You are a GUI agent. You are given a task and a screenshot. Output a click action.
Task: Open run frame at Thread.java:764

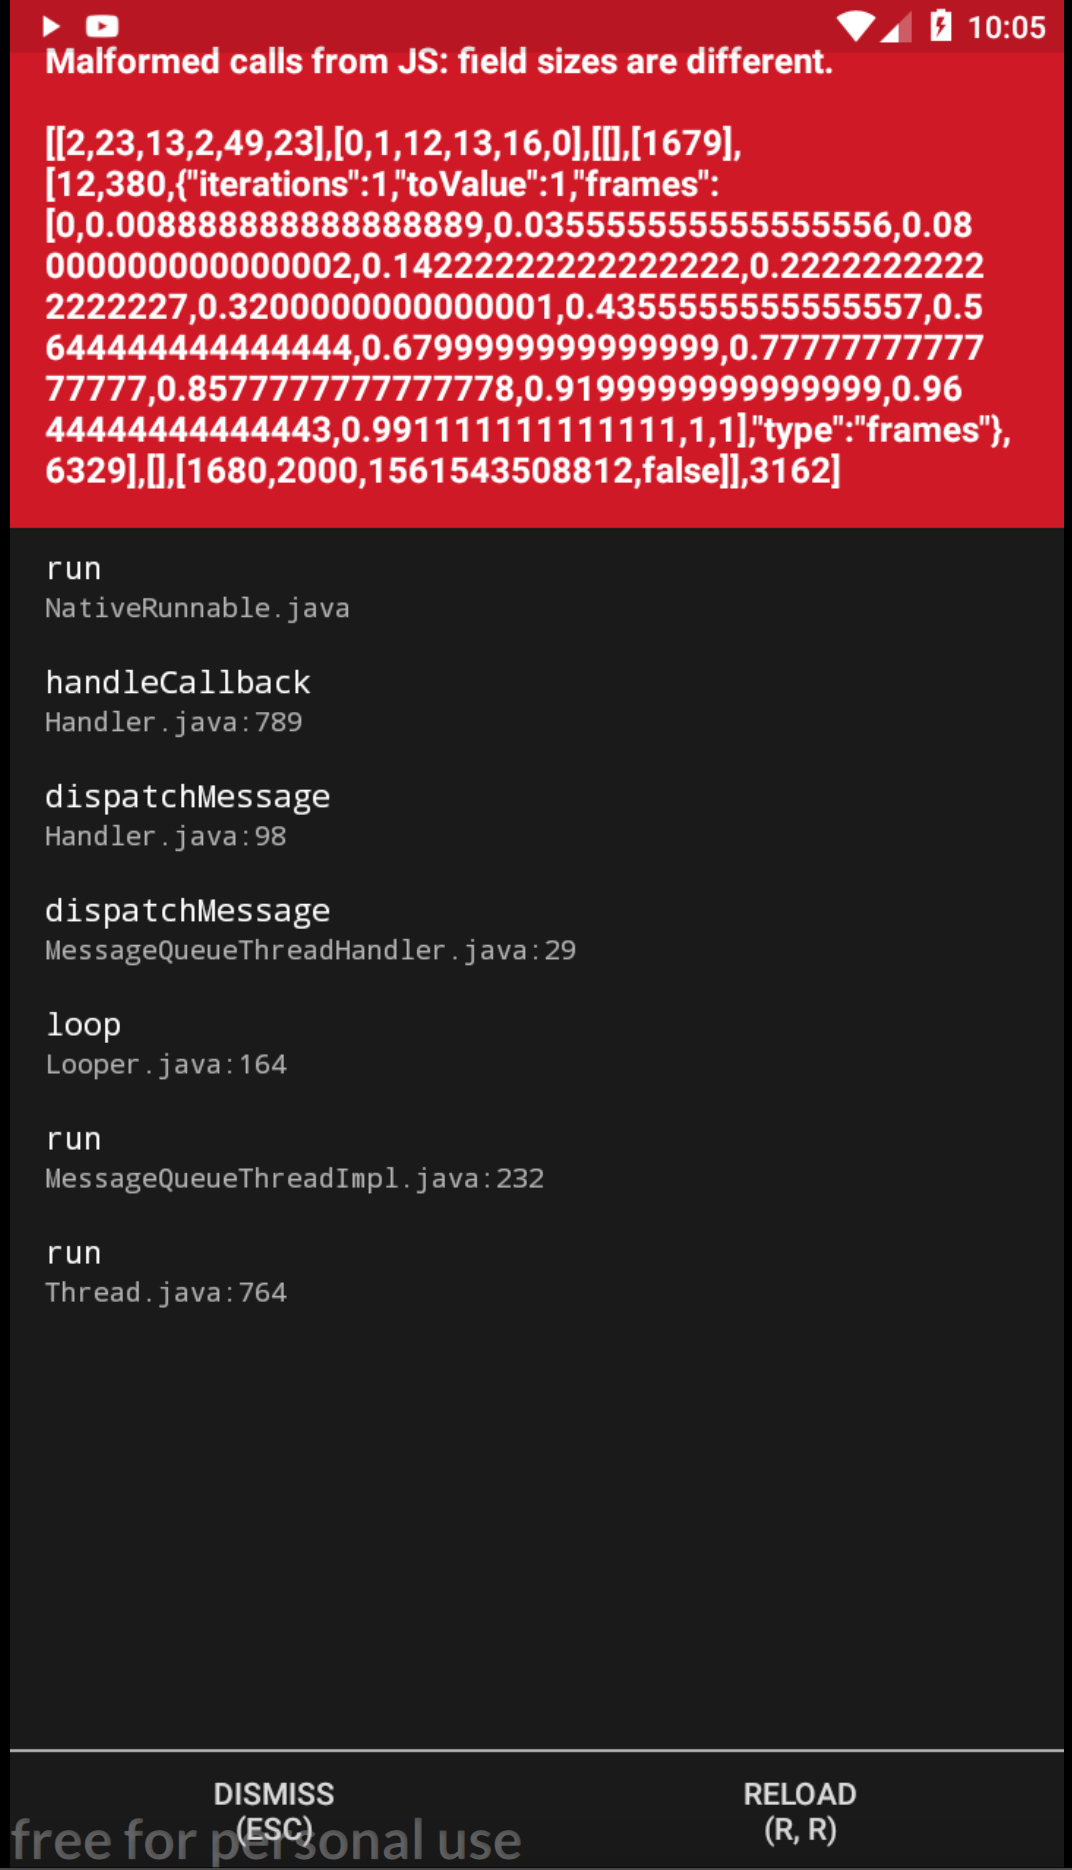165,1271
